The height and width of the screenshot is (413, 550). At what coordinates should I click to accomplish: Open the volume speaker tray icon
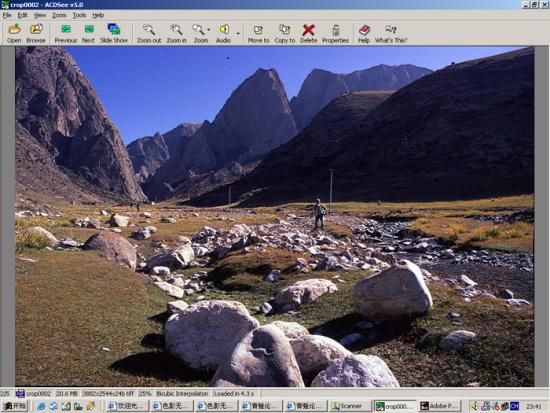(475, 406)
